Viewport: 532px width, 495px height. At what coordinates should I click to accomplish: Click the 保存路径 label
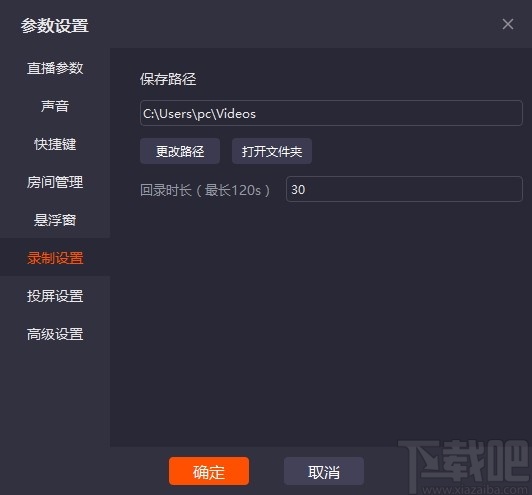(x=168, y=79)
